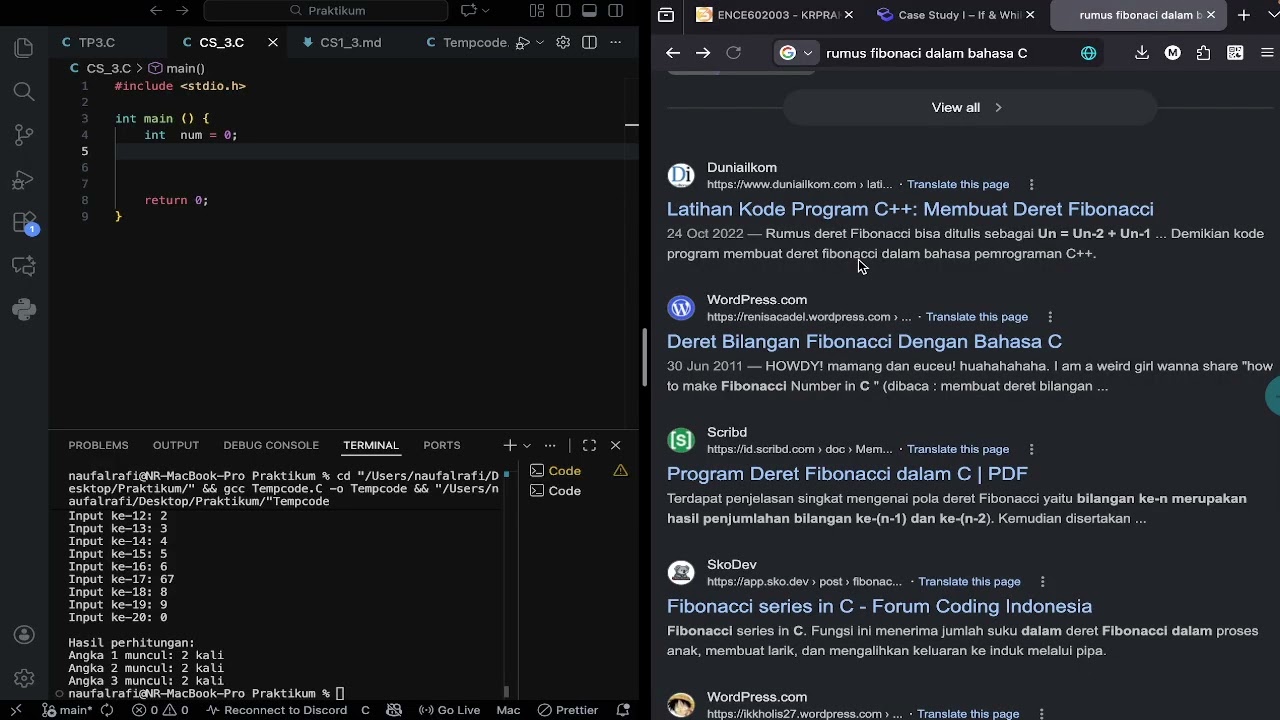Viewport: 1280px width, 720px height.
Task: Open the PORTS panel tab
Action: 441,445
